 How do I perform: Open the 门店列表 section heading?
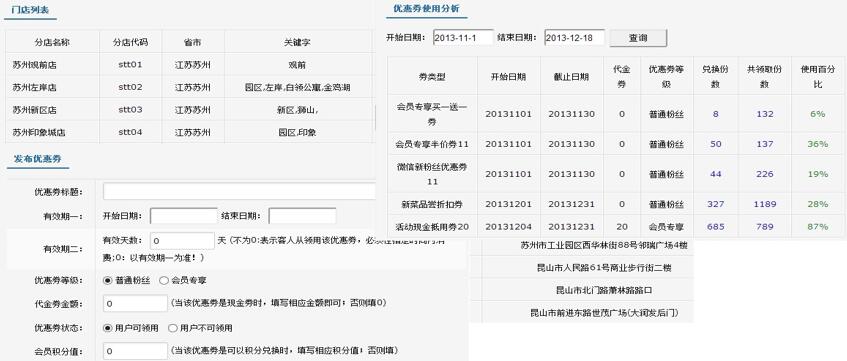tap(29, 9)
